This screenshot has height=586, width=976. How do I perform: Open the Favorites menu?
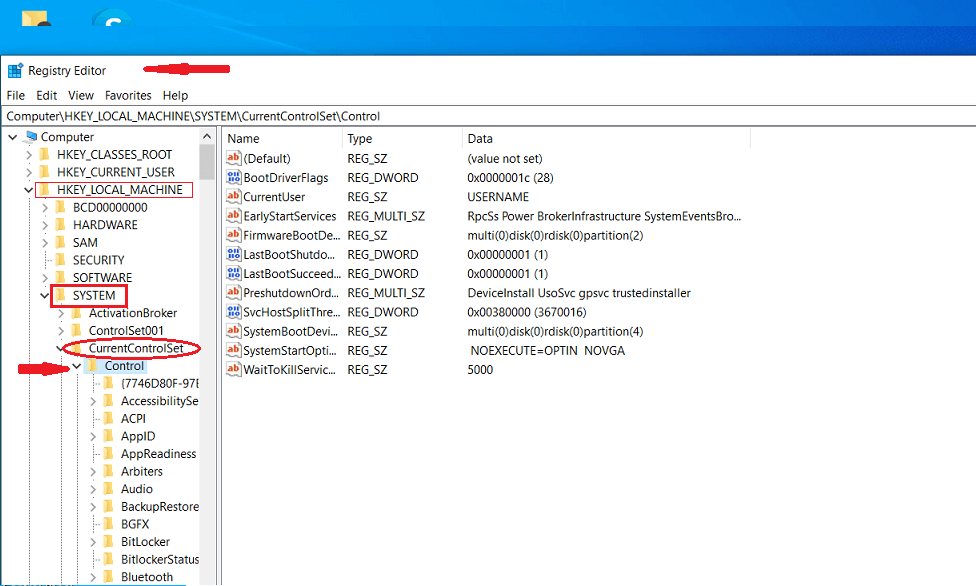pyautogui.click(x=128, y=95)
